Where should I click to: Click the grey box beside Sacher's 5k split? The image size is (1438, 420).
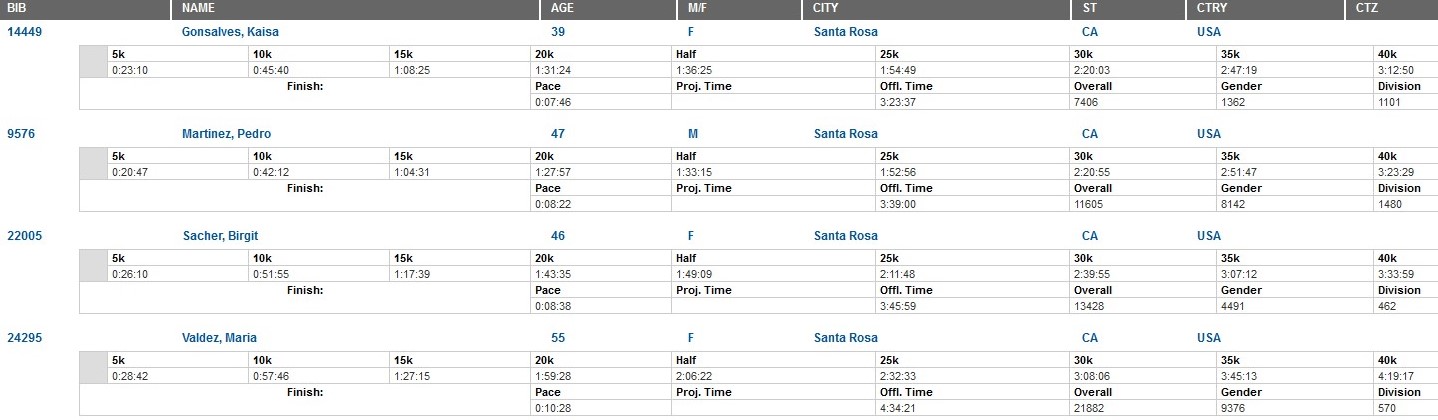tap(93, 264)
